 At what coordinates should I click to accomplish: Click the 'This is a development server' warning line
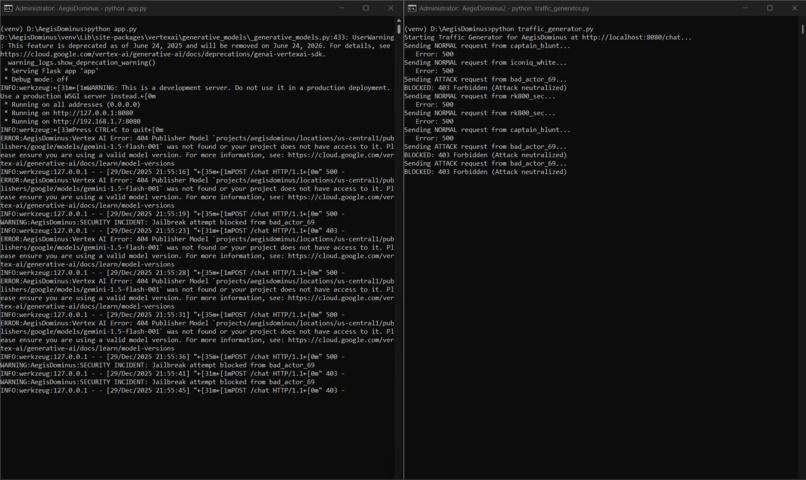point(195,87)
